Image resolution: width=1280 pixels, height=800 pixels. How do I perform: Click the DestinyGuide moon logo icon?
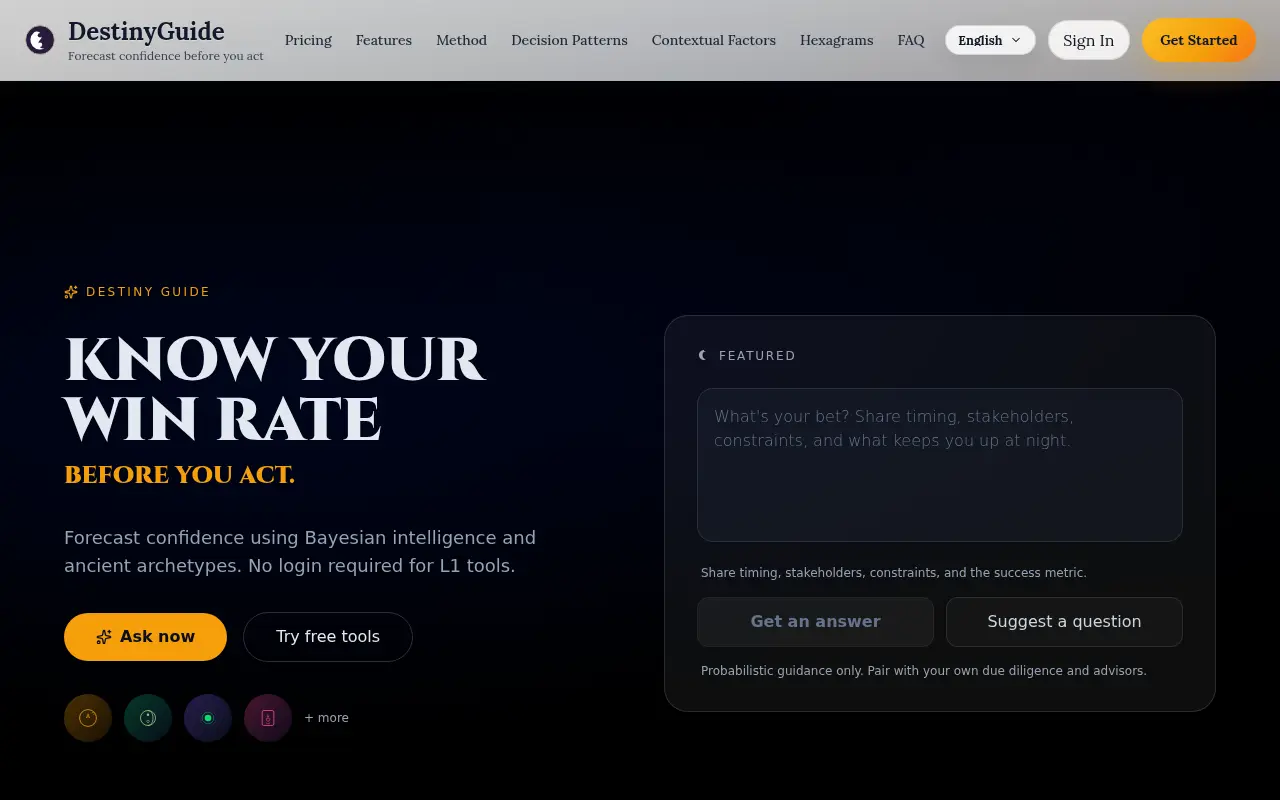point(40,40)
